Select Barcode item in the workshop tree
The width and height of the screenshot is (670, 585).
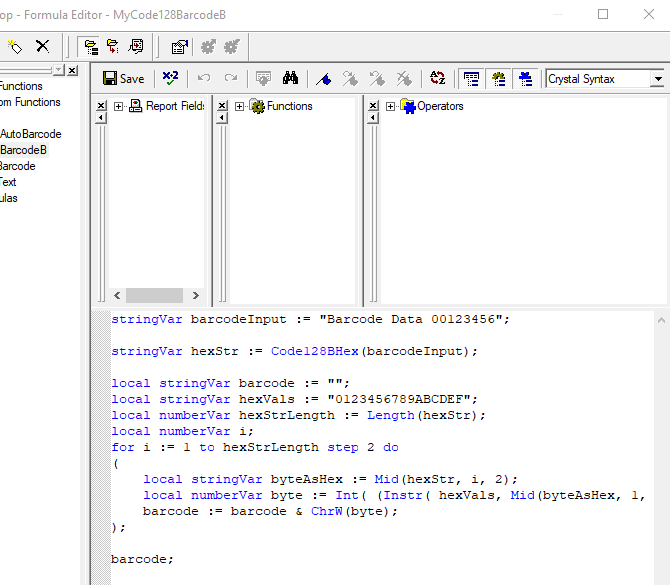[x=18, y=166]
